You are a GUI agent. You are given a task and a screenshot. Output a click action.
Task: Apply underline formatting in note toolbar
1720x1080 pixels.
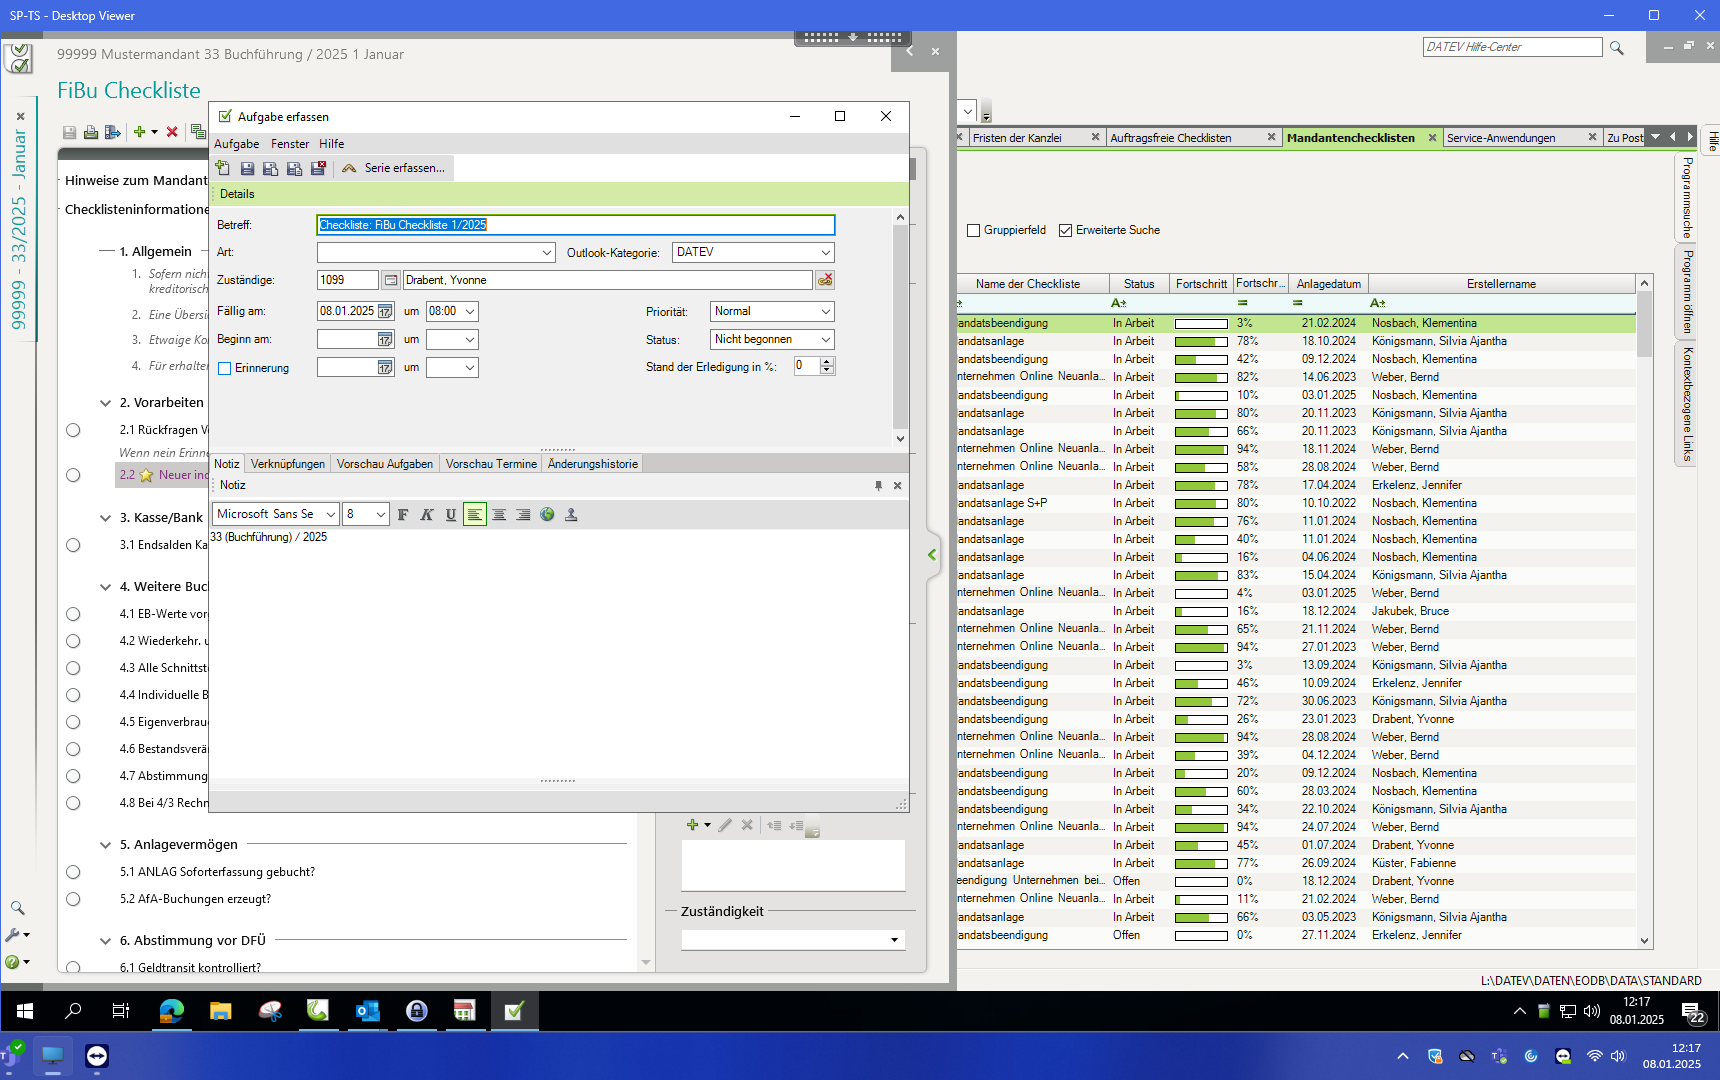[x=451, y=515]
